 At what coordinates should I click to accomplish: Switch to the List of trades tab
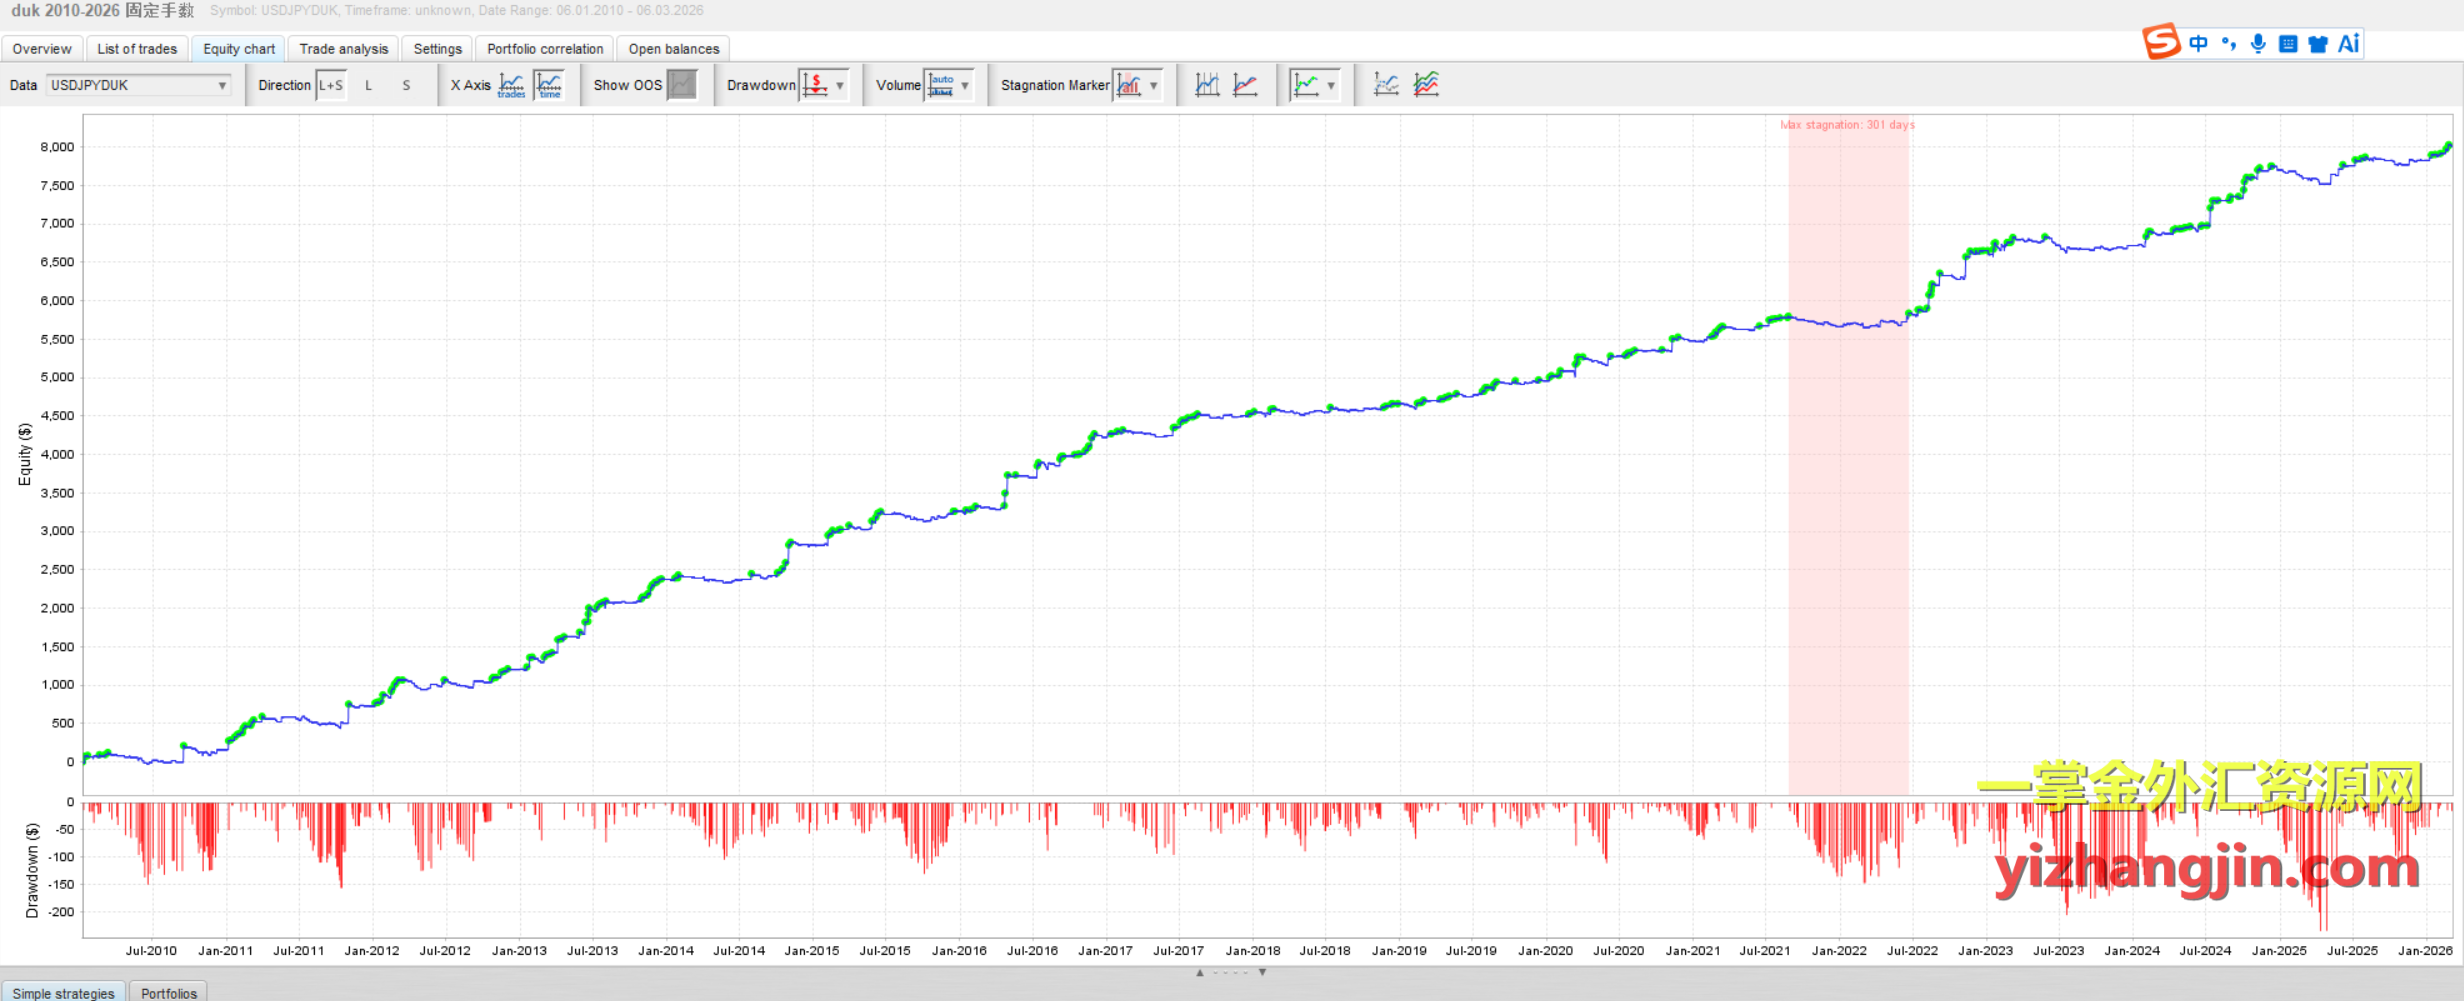pyautogui.click(x=137, y=49)
